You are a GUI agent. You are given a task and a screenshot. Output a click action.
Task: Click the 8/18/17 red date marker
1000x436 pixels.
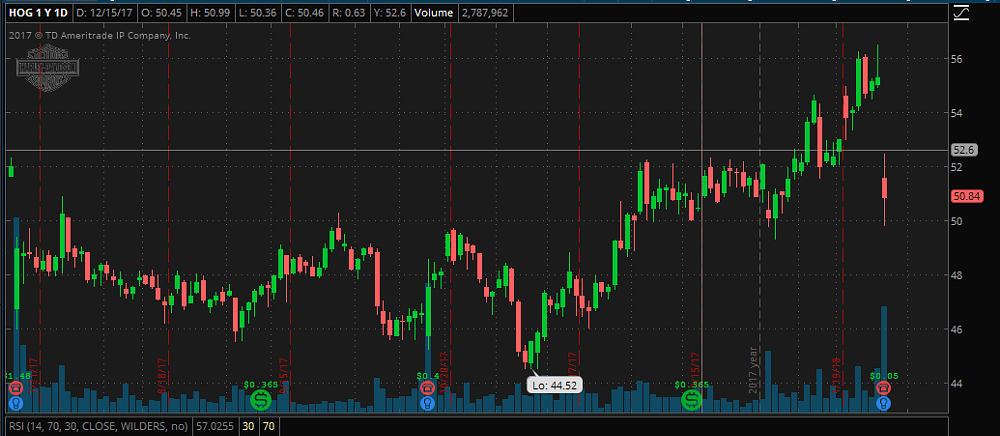(x=162, y=375)
